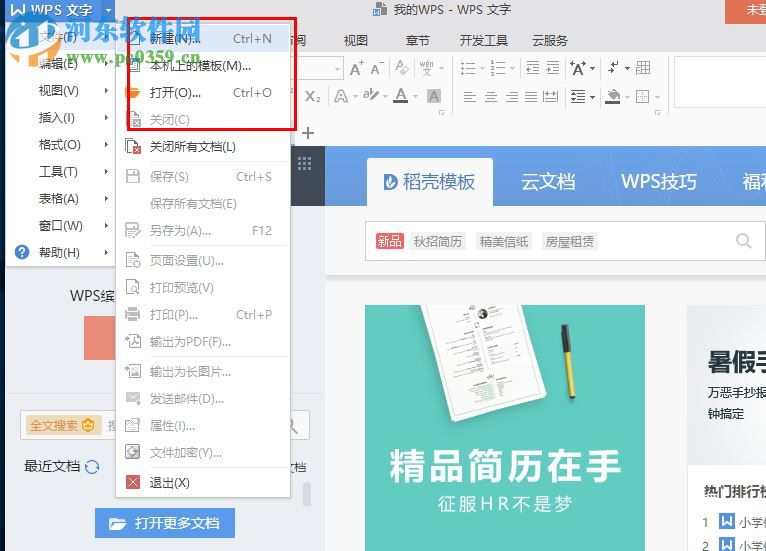The image size is (766, 551).
Task: Open the font dialog launcher corner icon
Action: coord(442,112)
